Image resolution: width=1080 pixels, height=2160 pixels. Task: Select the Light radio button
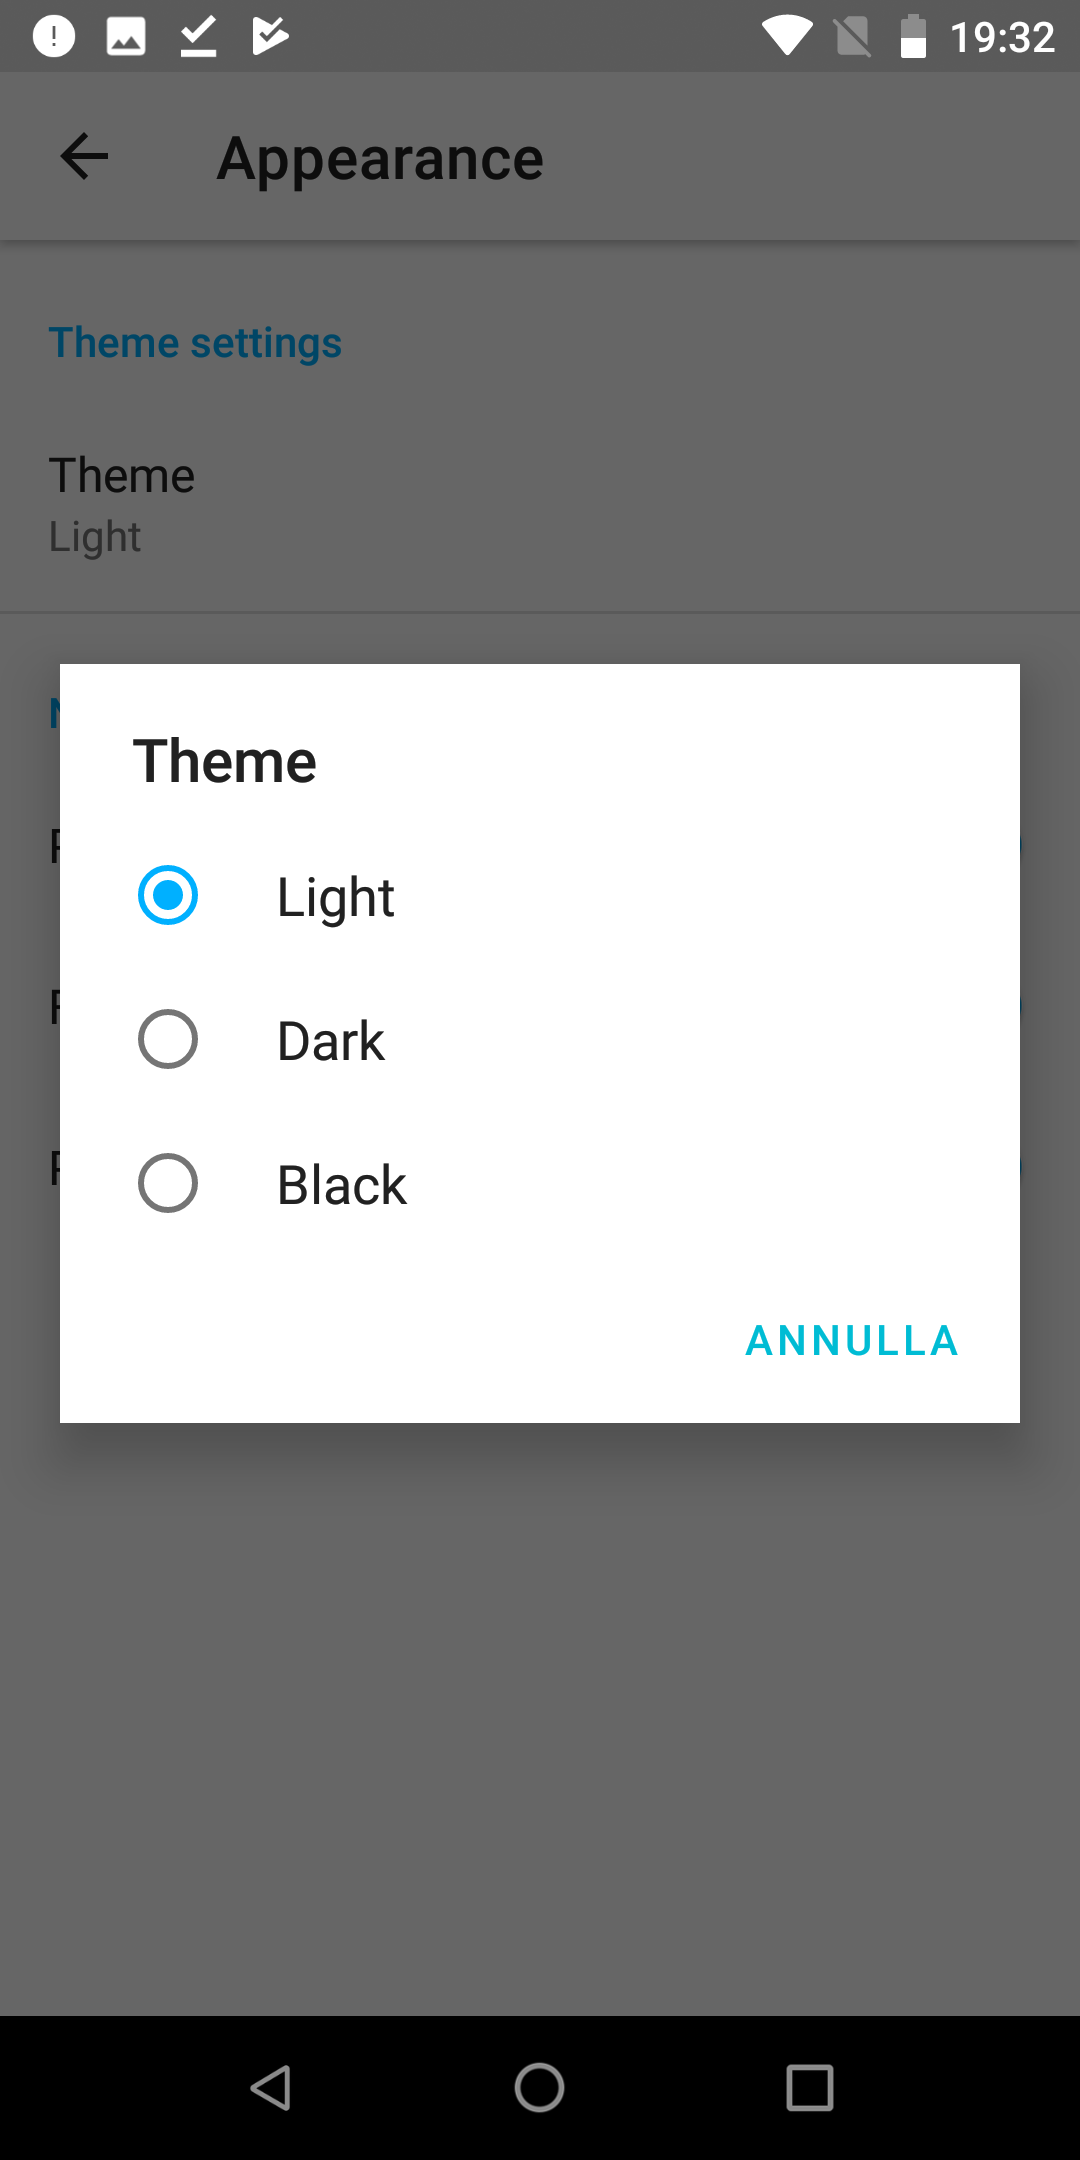point(168,895)
